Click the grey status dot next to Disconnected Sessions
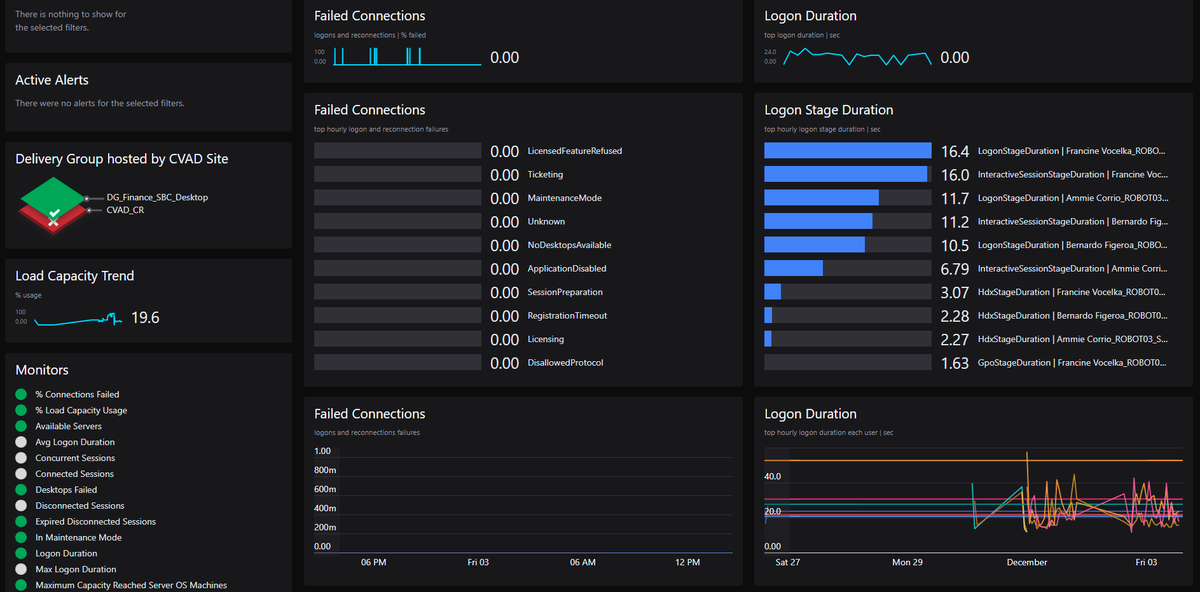 (x=21, y=506)
